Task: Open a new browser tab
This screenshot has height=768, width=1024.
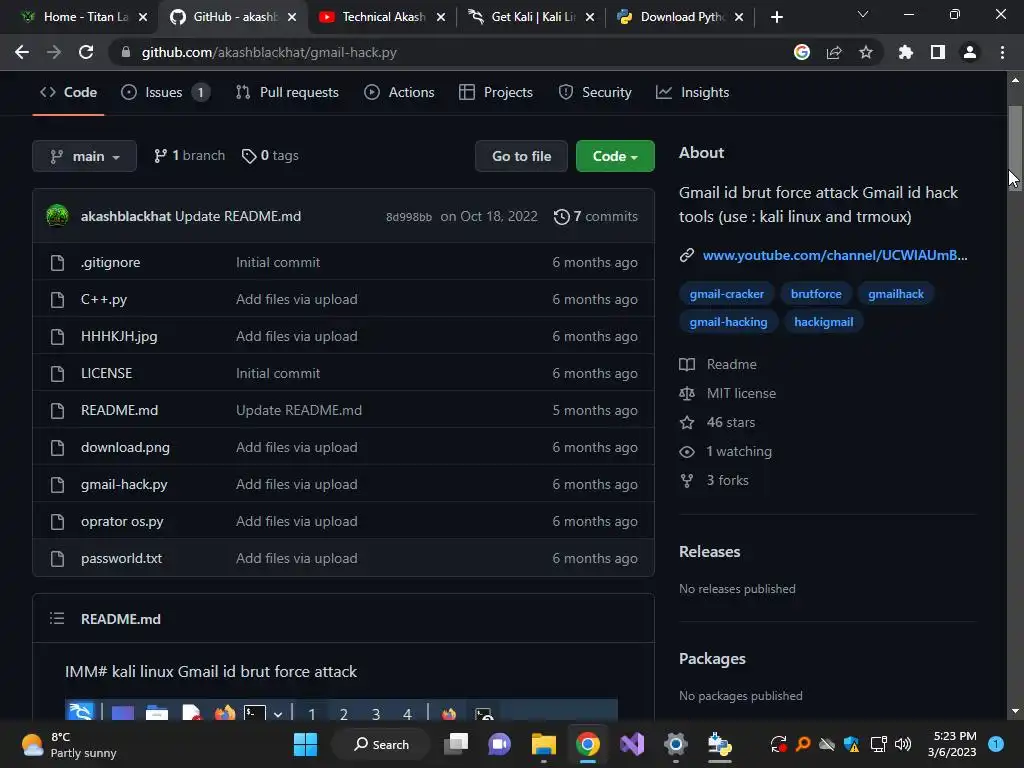Action: [776, 17]
